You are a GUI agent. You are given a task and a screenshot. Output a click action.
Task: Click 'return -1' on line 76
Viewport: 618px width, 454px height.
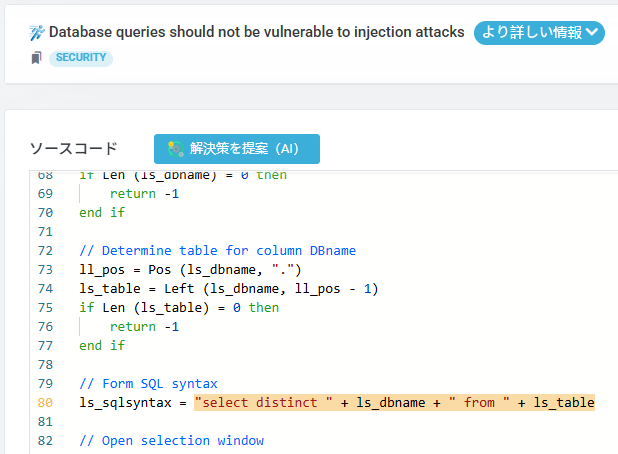pyautogui.click(x=144, y=326)
